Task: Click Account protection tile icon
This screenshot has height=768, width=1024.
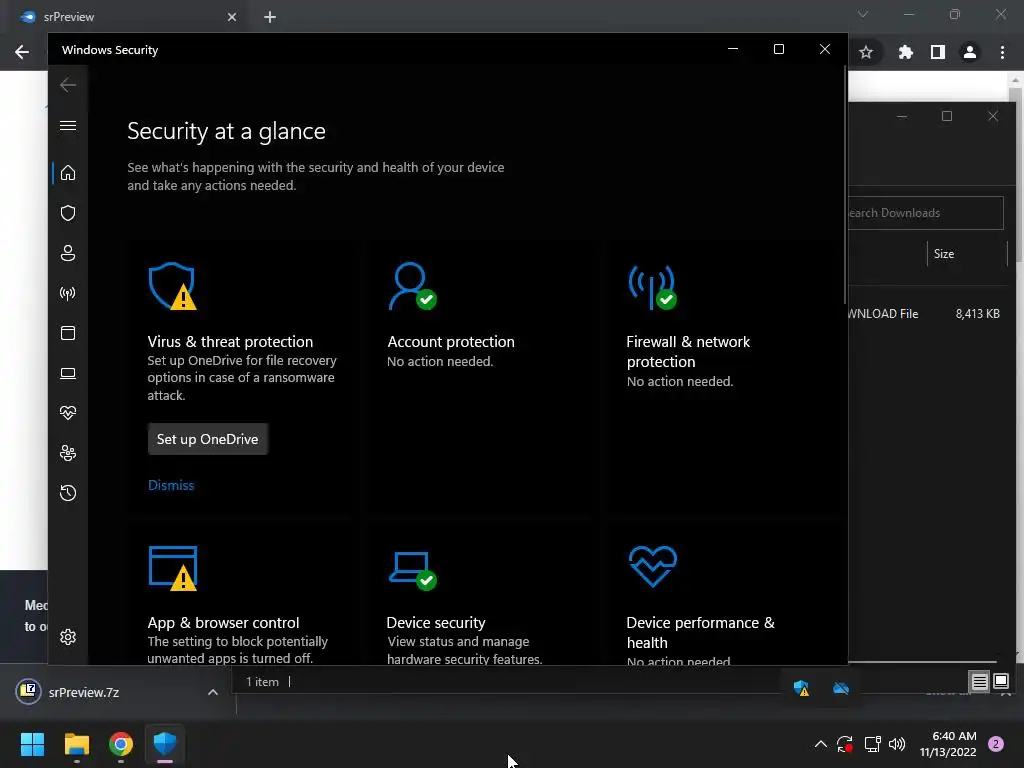Action: coord(412,286)
